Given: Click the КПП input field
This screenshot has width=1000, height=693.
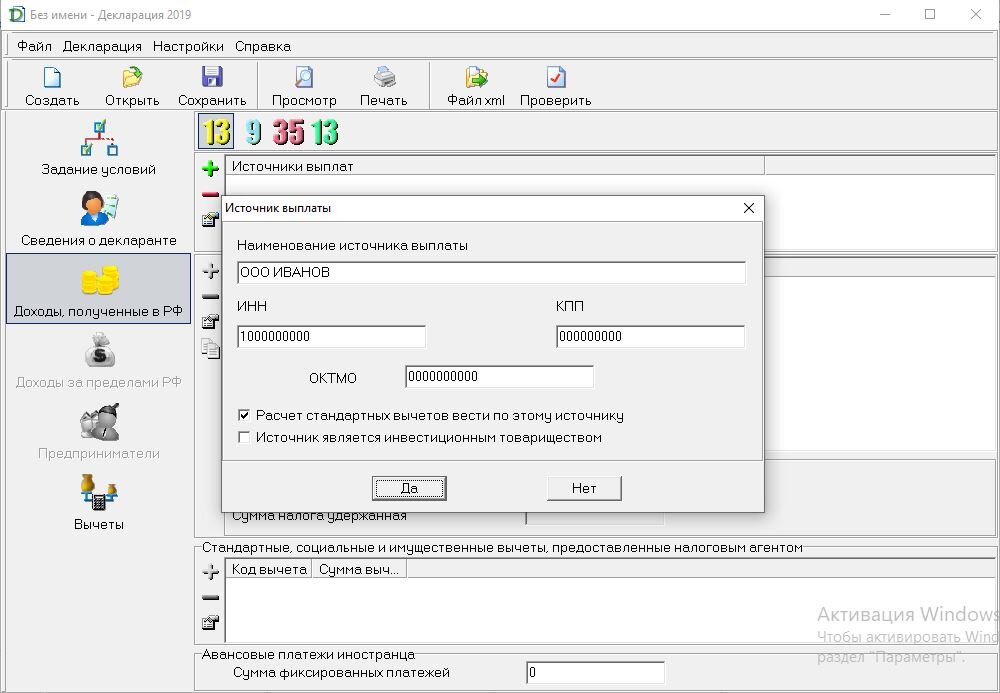Looking at the screenshot, I should [651, 336].
